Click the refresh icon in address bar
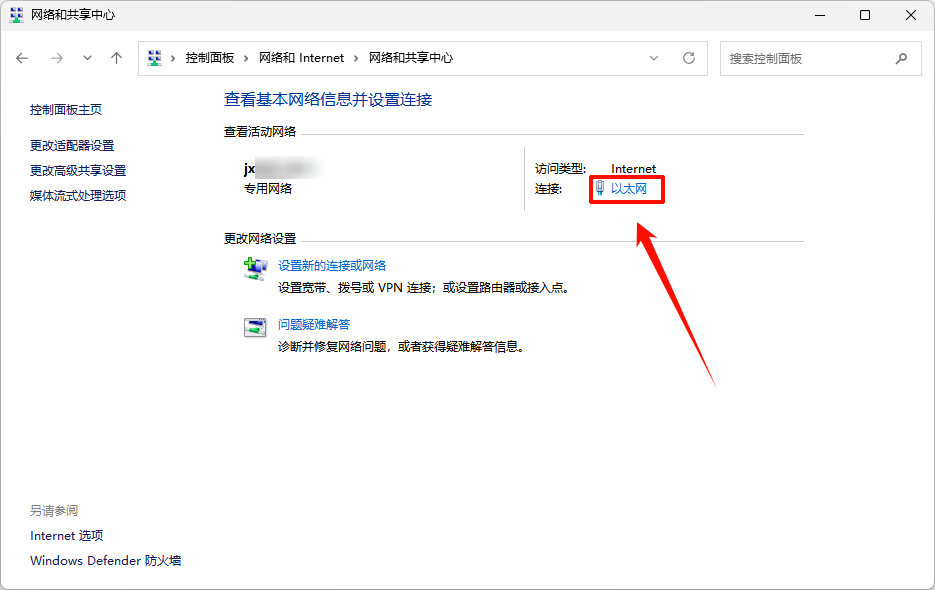Viewport: 935px width, 590px height. [689, 58]
